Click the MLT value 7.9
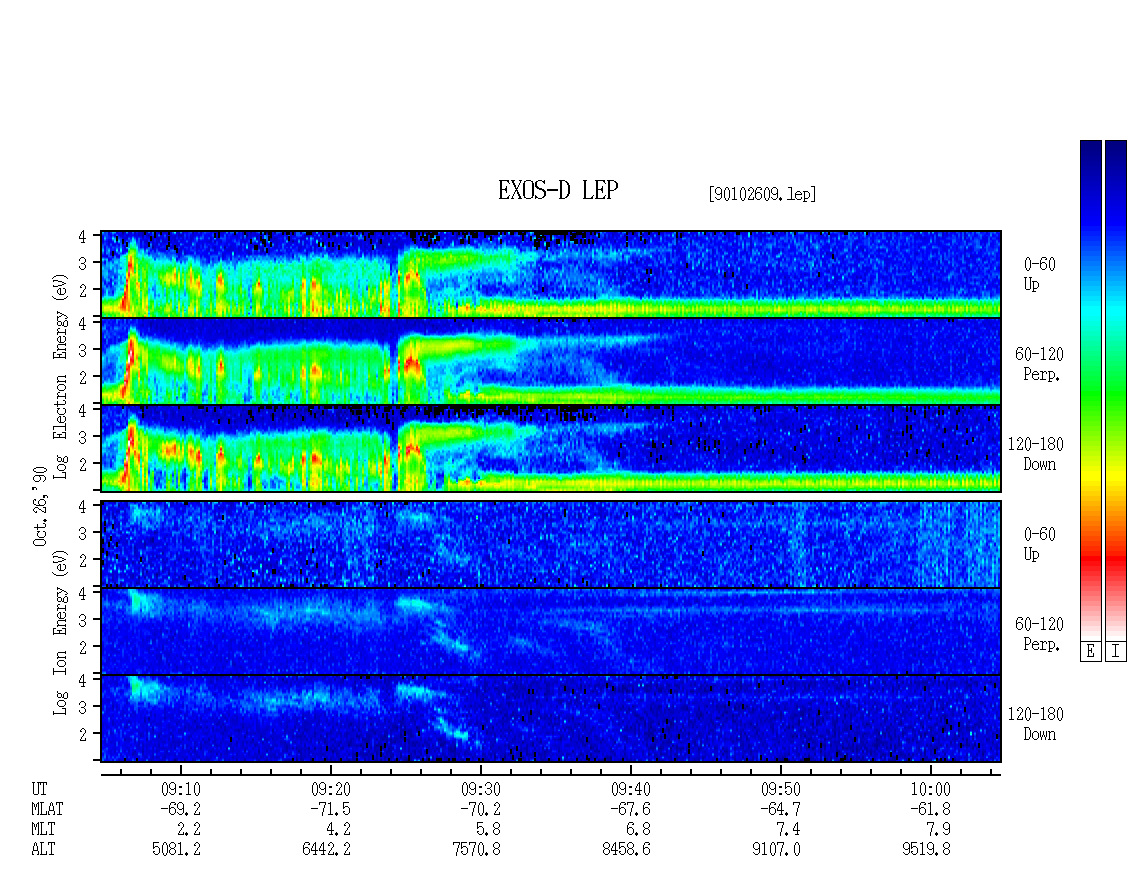Screen dimensions: 1130x875 click(x=939, y=829)
